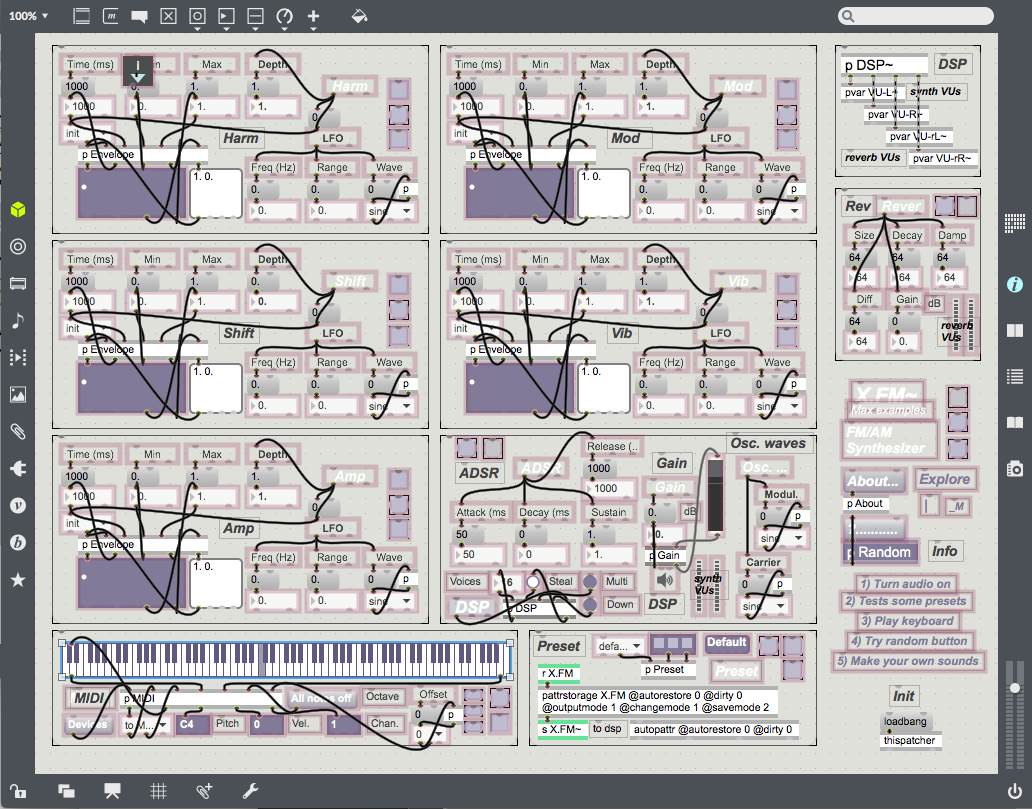Image resolution: width=1032 pixels, height=809 pixels.
Task: Open the Snapshots camera icon in the right sidebar
Action: pos(1015,468)
